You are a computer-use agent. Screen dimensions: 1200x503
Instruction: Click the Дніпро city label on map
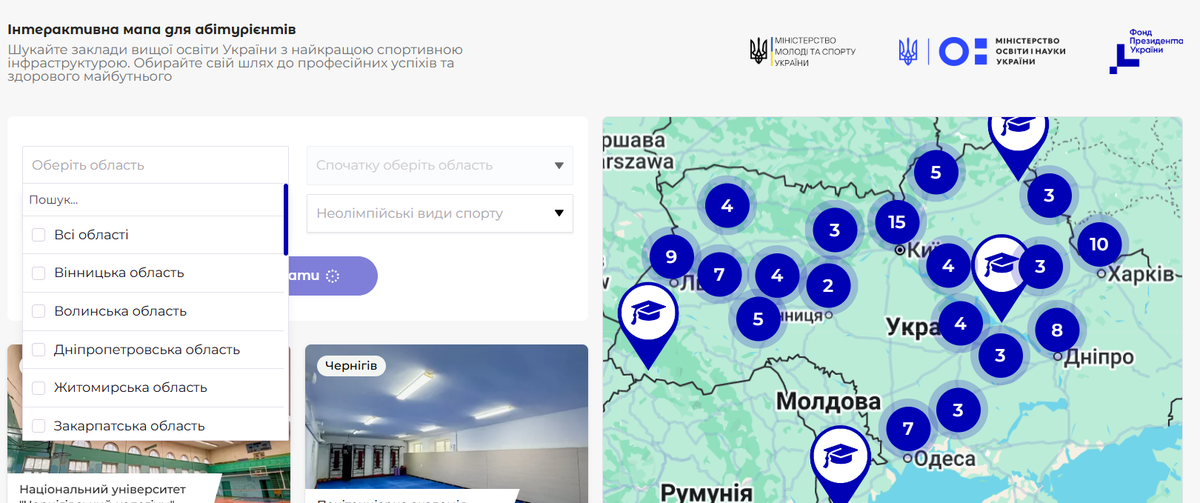point(1100,357)
